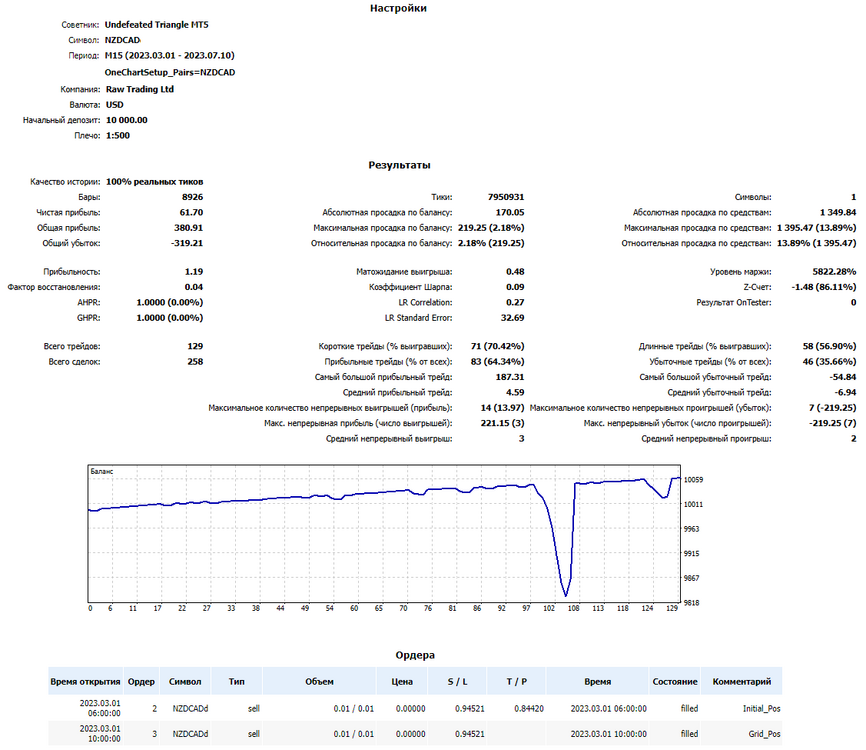Click the 9818 tick on balance axis
The image size is (866, 750).
pyautogui.click(x=691, y=603)
